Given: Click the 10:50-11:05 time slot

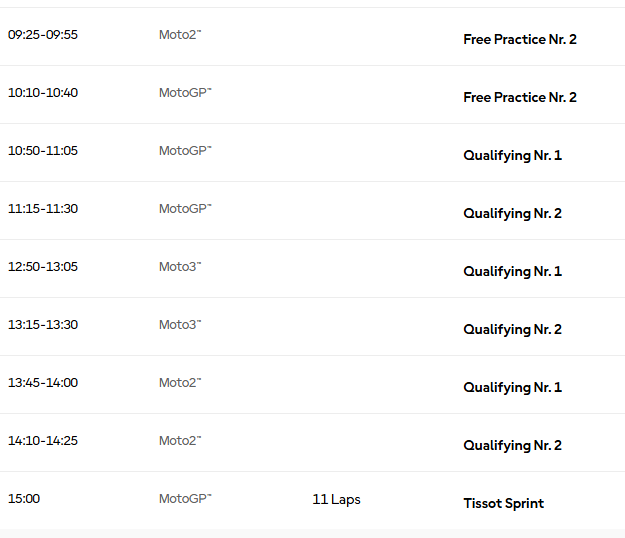Looking at the screenshot, I should click(x=43, y=151).
